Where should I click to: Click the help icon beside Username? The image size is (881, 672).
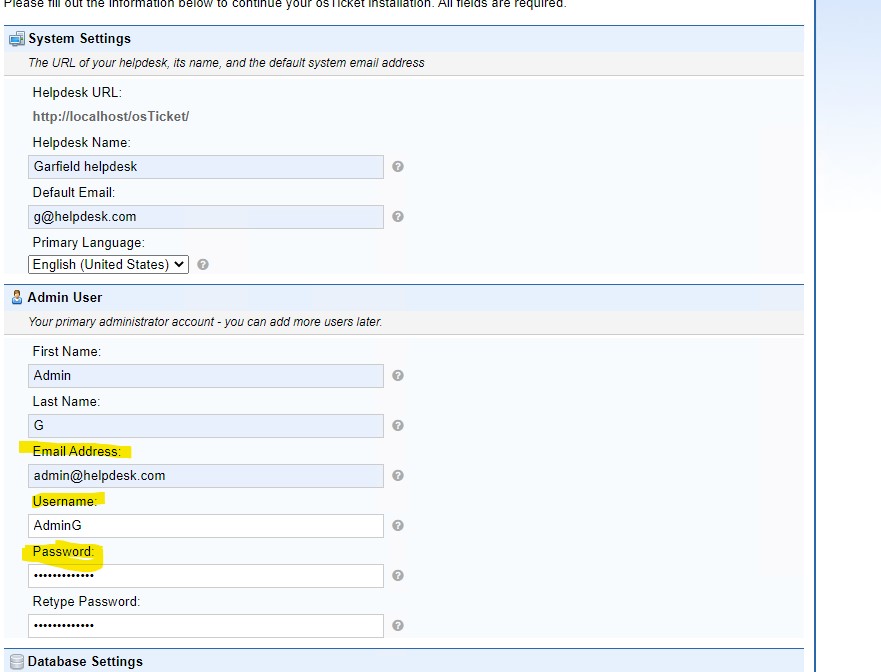tap(397, 525)
